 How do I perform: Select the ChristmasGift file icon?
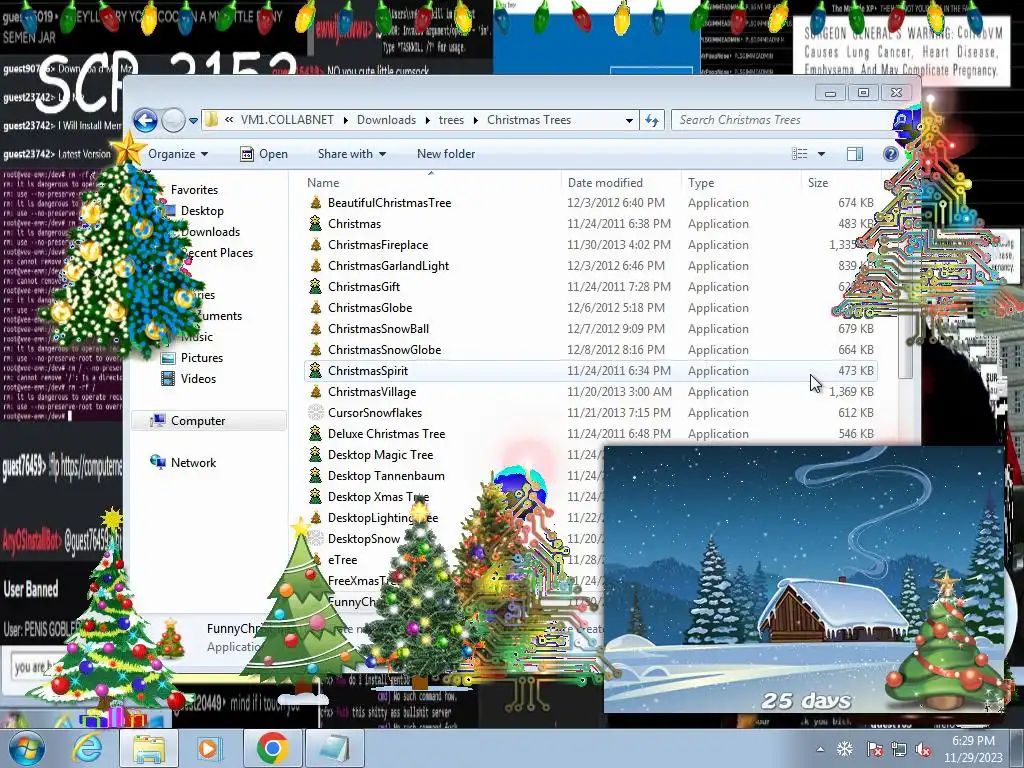(316, 287)
